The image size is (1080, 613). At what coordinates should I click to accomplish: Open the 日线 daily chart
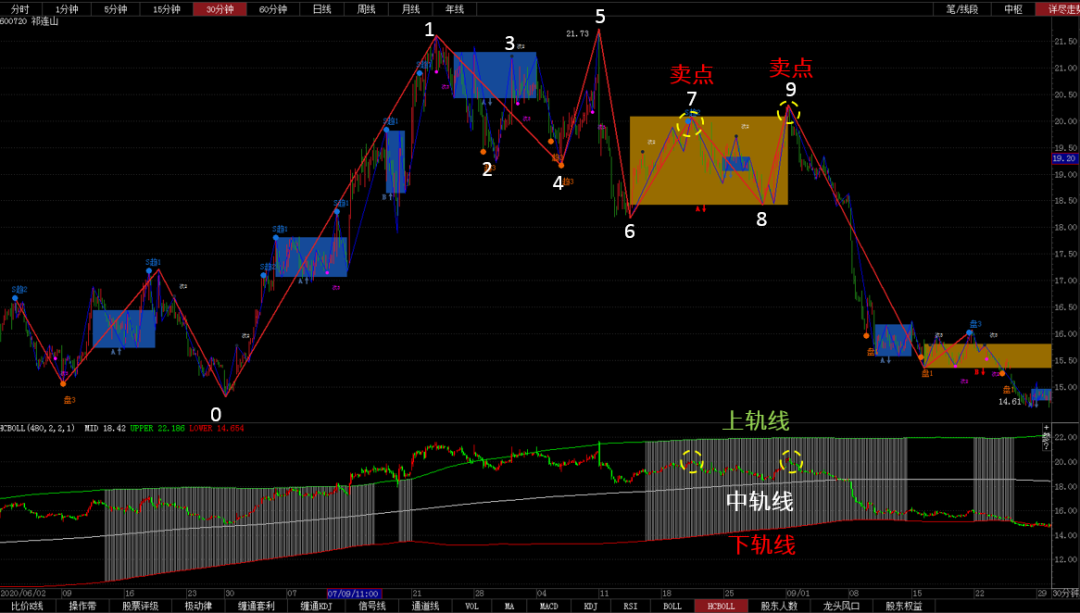click(321, 9)
